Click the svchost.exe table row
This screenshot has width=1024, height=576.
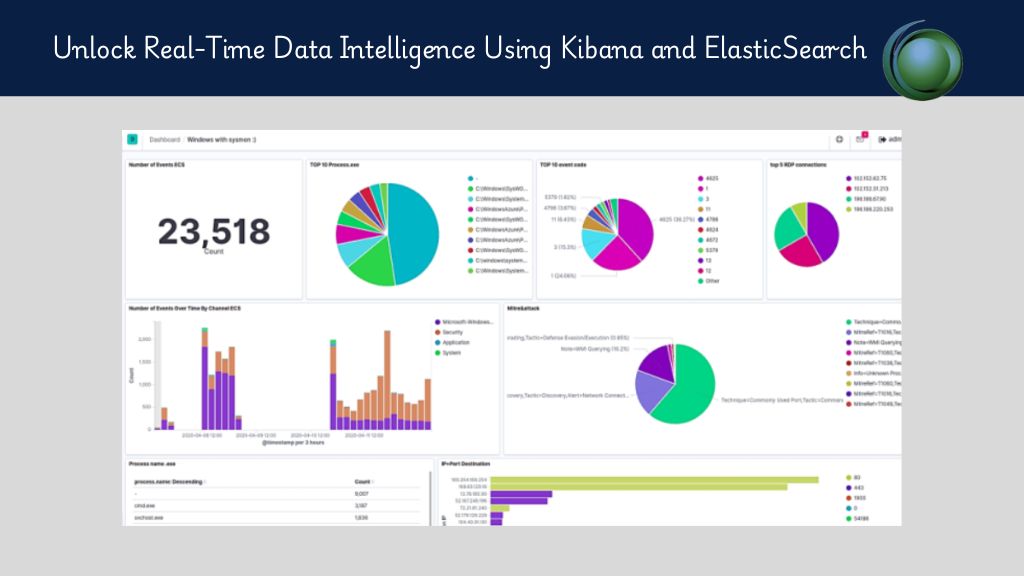point(277,517)
